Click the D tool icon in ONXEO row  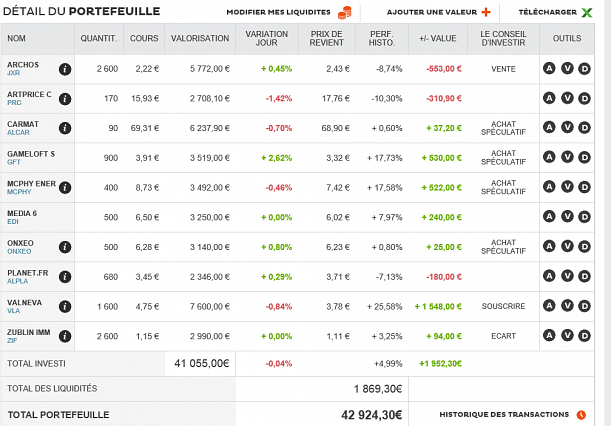click(x=585, y=247)
